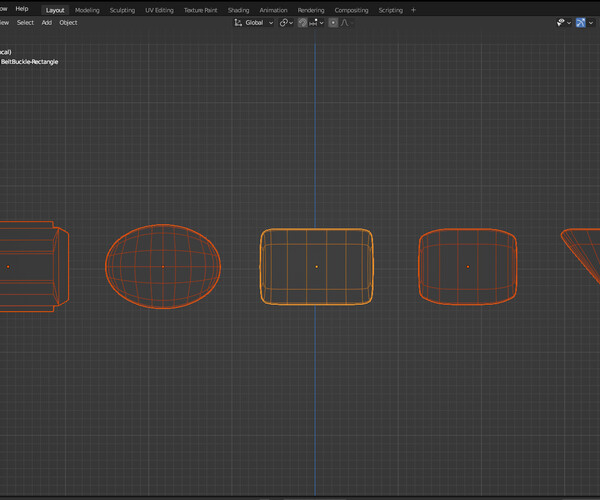This screenshot has height=500, width=600.
Task: Toggle the show gizmo button
Action: pyautogui.click(x=580, y=23)
